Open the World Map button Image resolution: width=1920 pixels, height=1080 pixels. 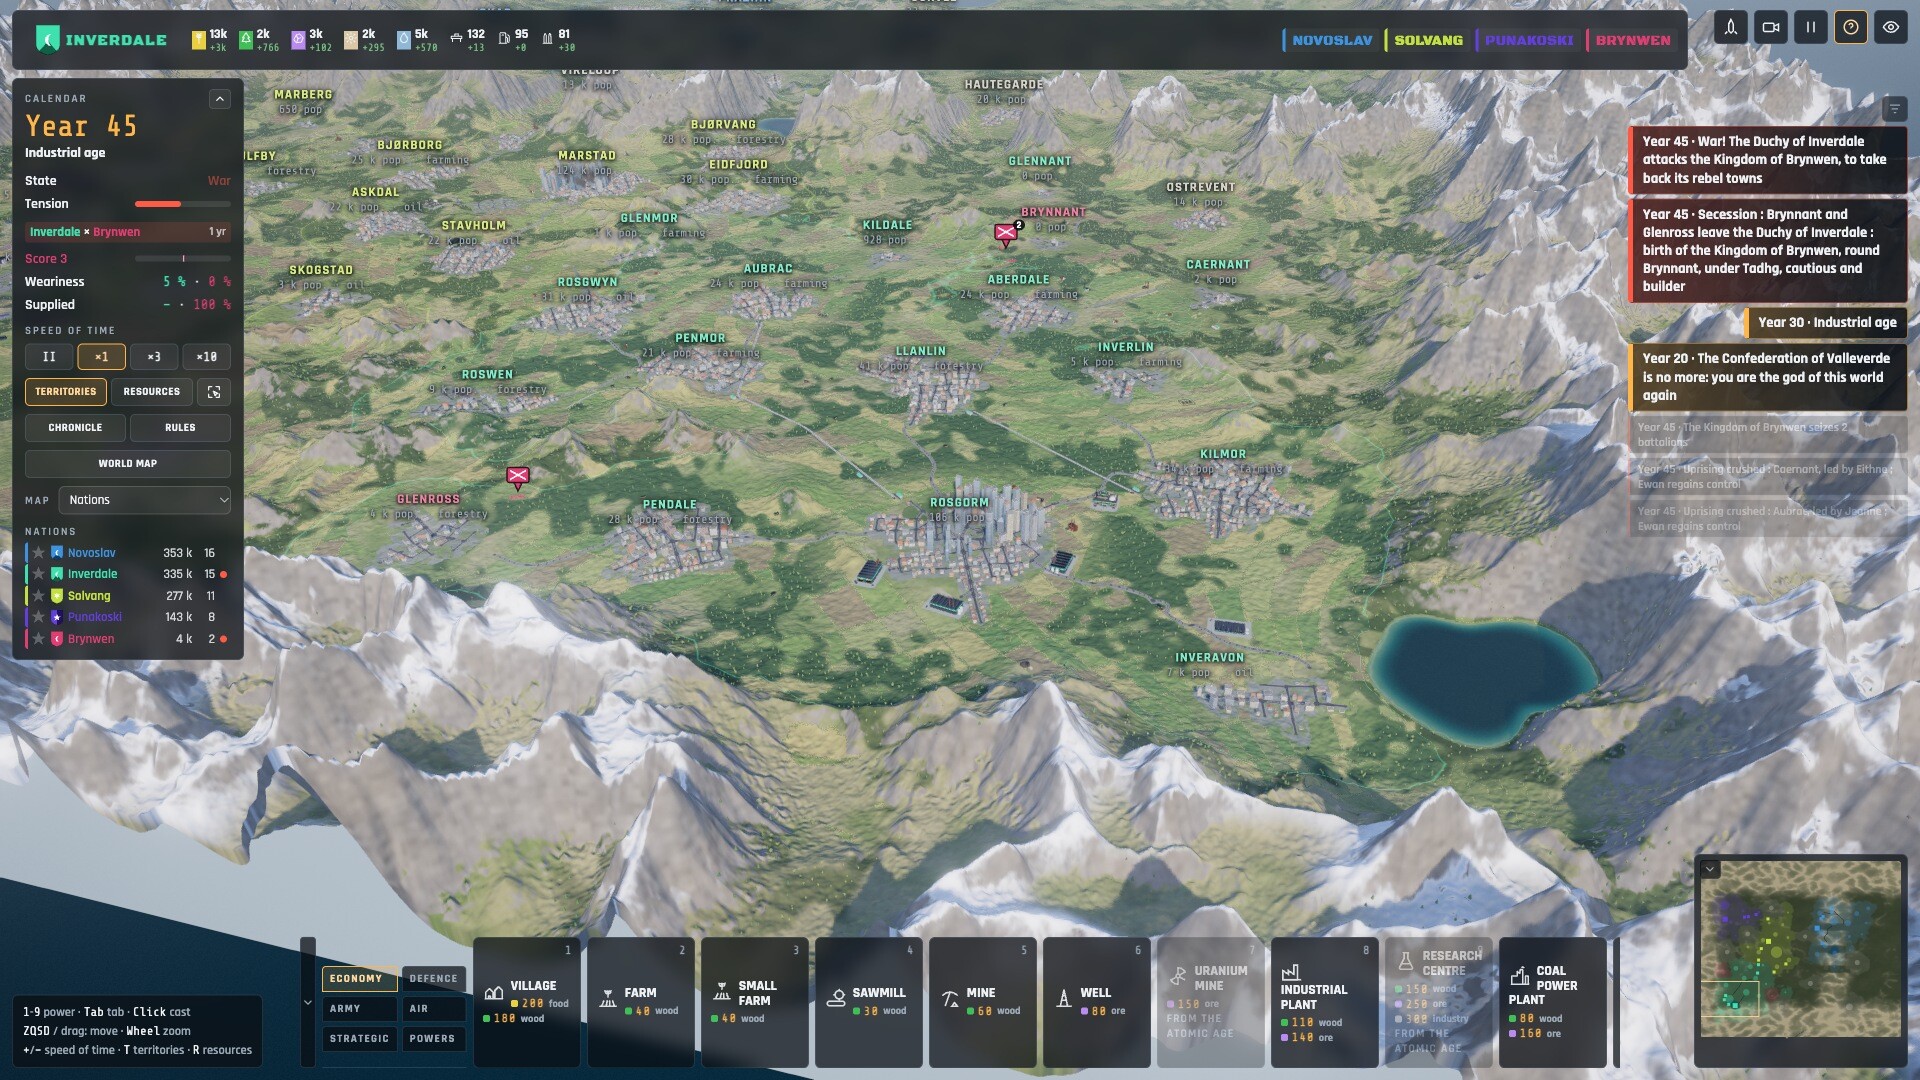128,464
